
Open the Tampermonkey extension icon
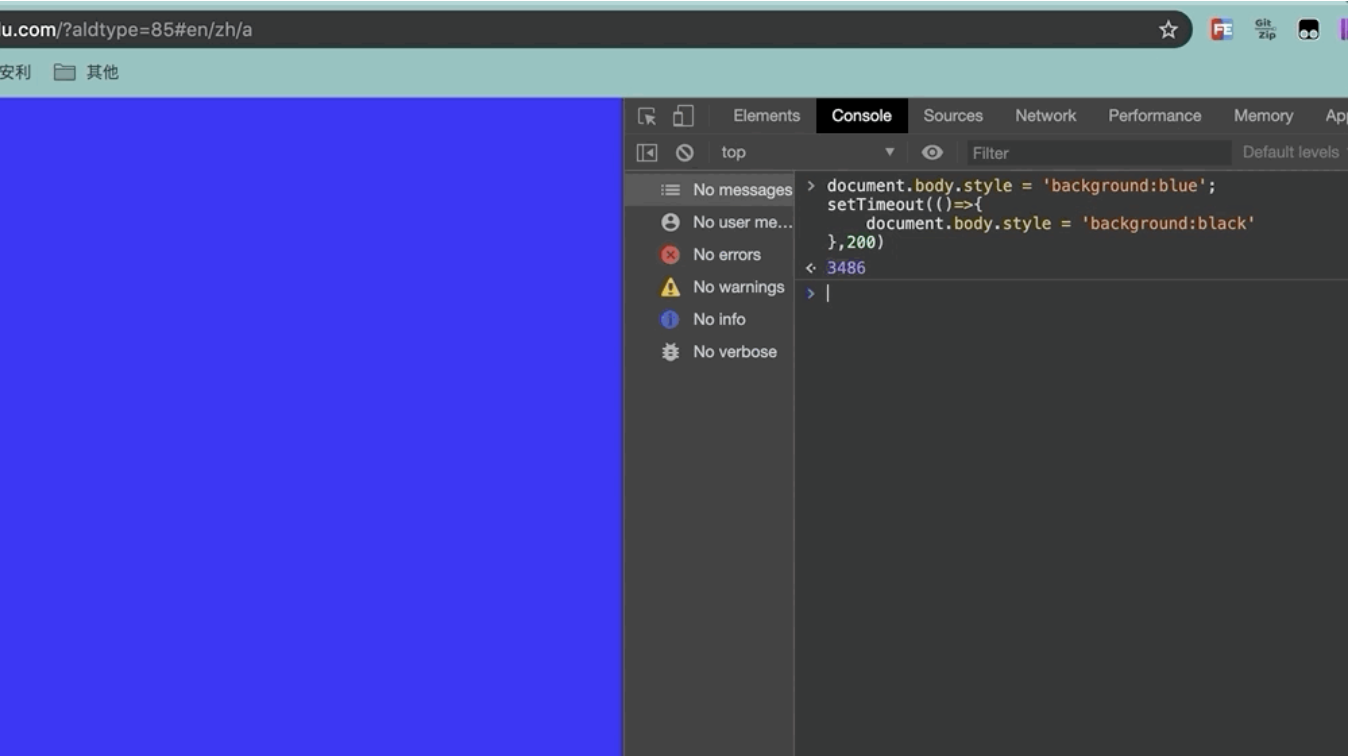click(1309, 30)
